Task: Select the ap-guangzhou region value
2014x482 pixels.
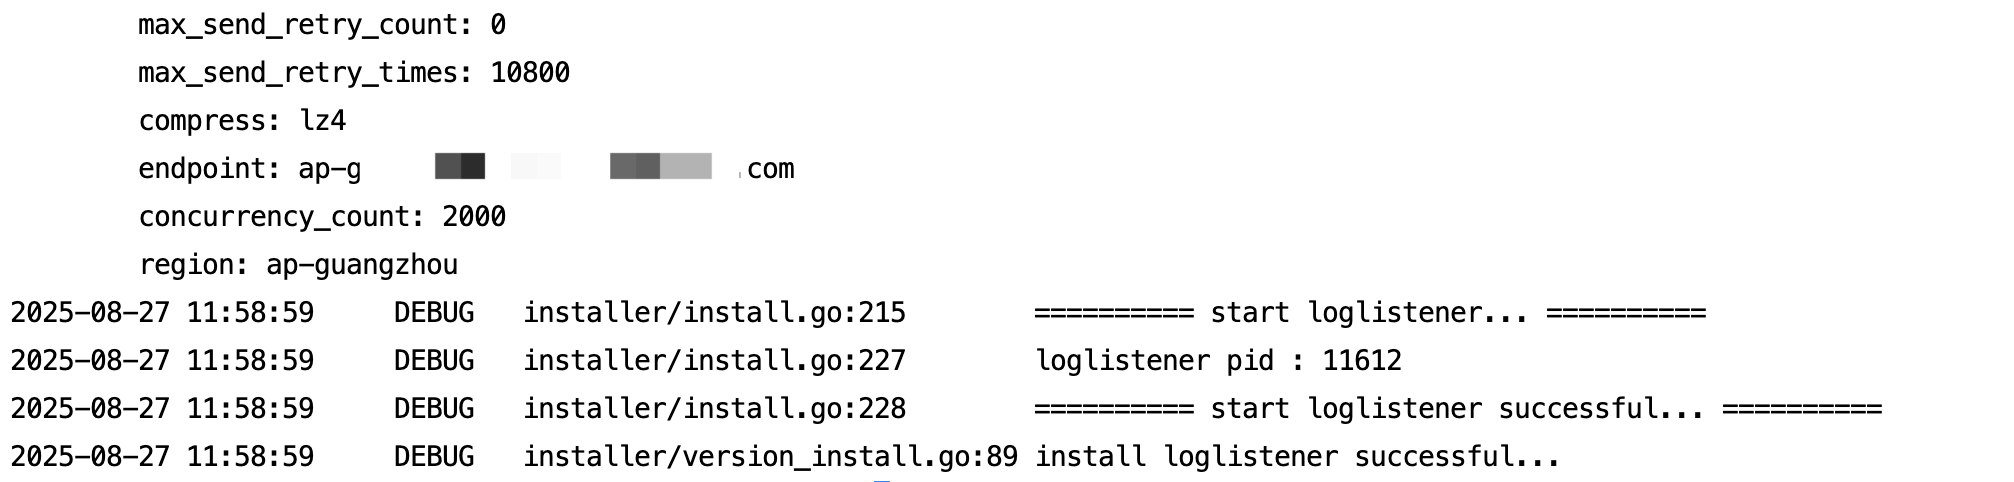Action: [x=362, y=265]
